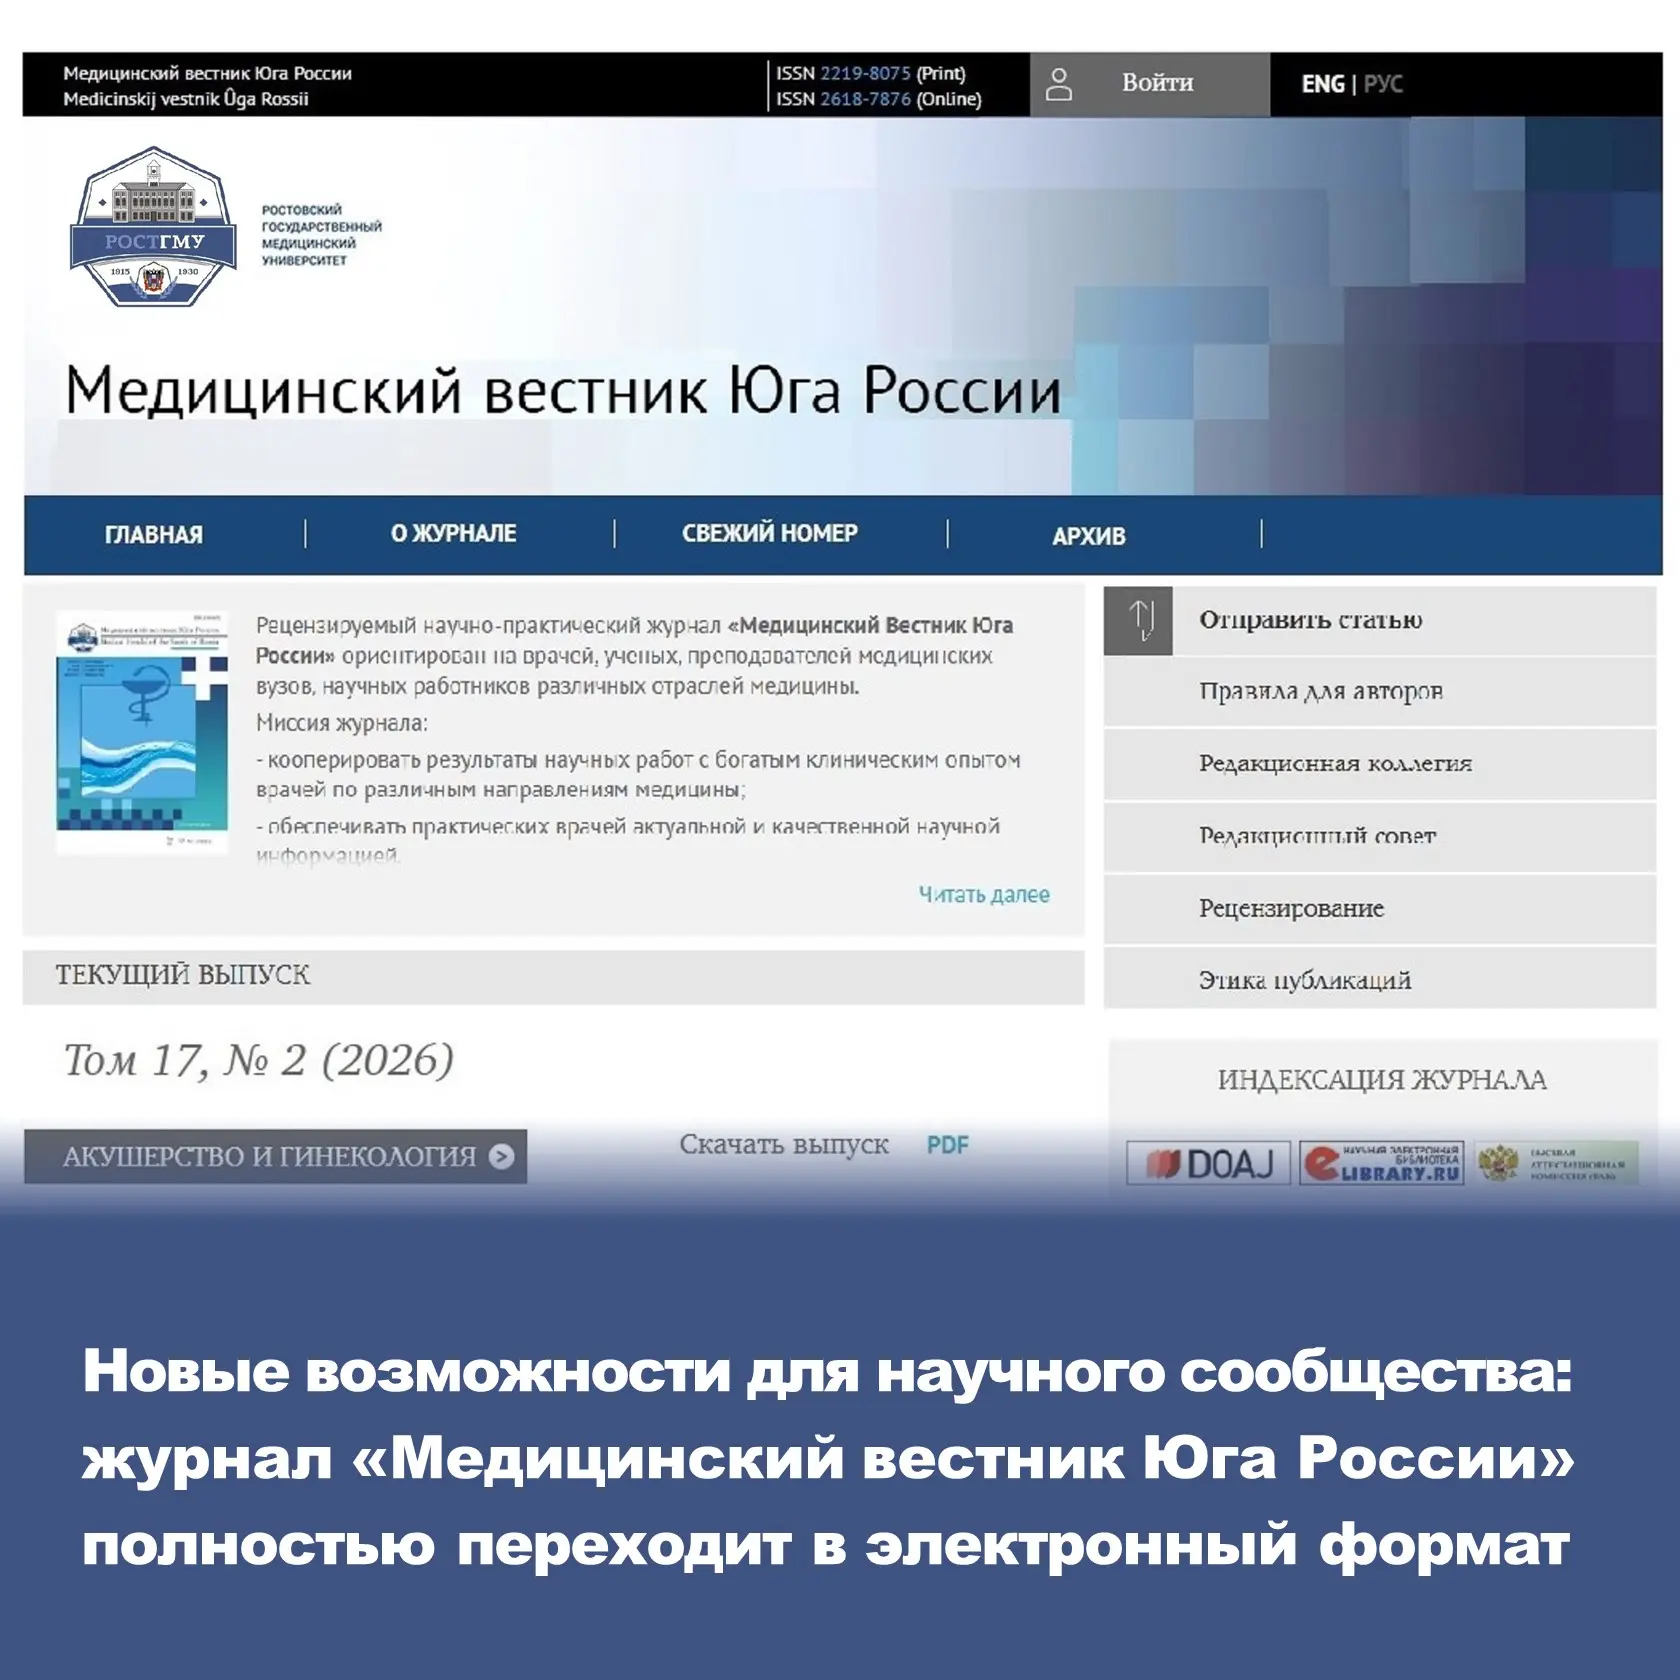Click the РостГМУ university logo

[153, 227]
